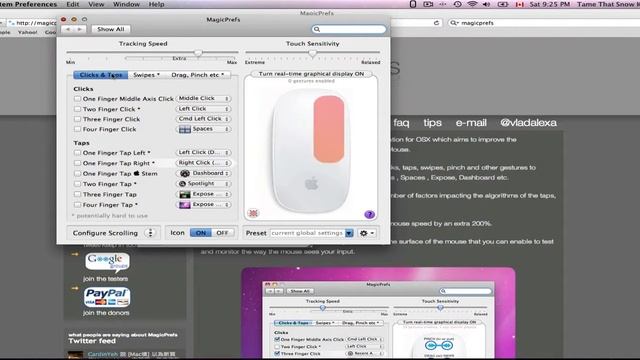The image size is (640, 360).
Task: Open the volume icon in menu bar
Action: point(487,4)
